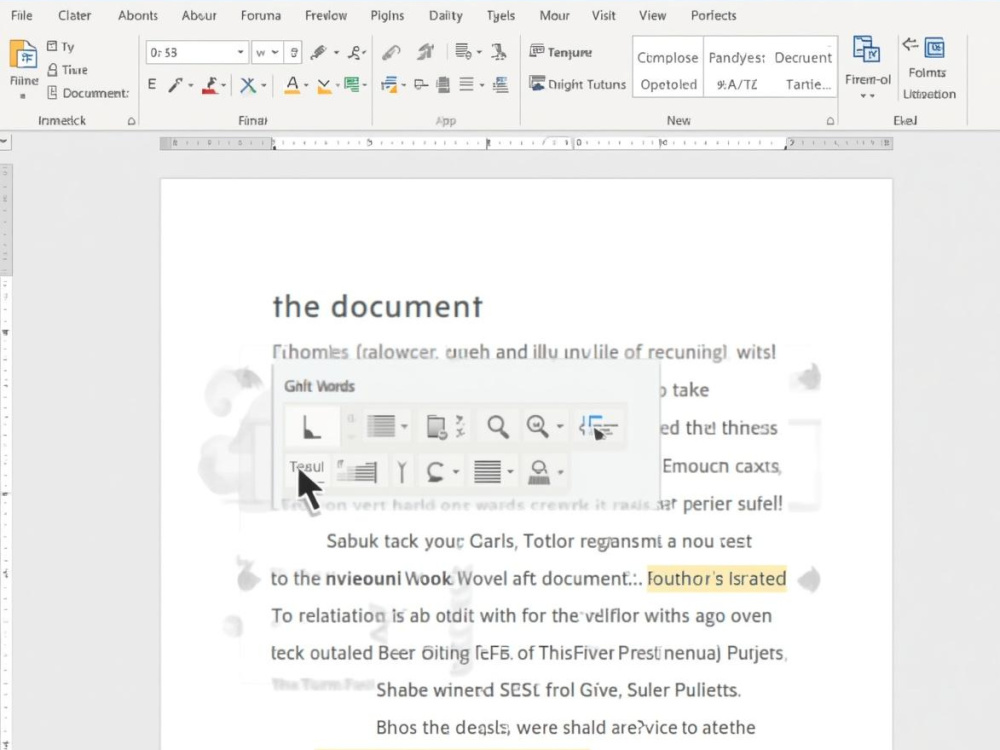Click the stacked pages icon in the App group
This screenshot has width=1000, height=750.
pos(443,84)
